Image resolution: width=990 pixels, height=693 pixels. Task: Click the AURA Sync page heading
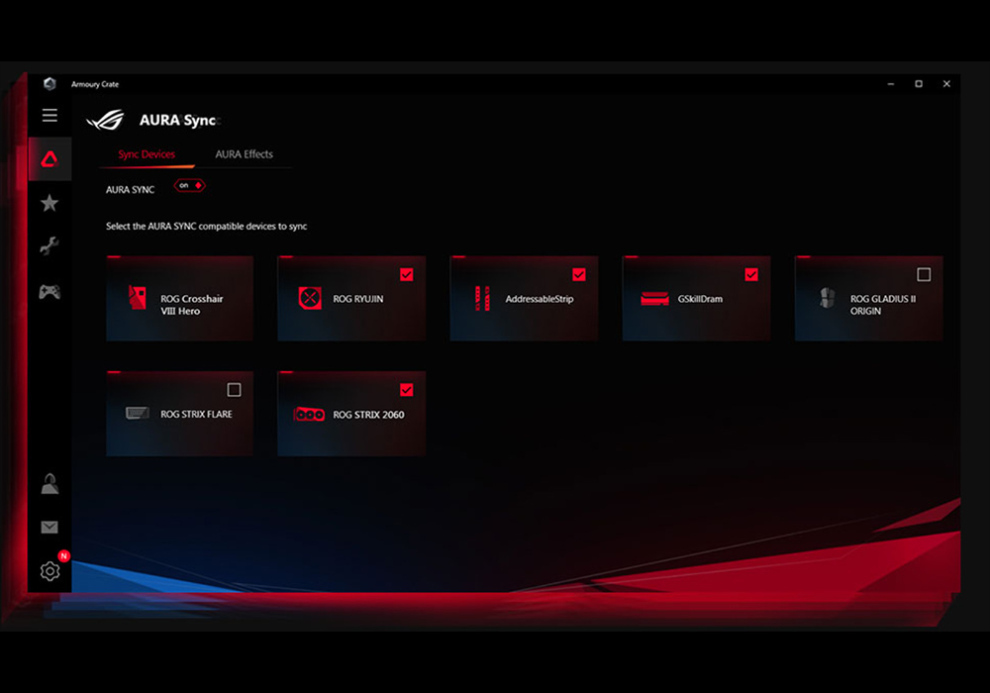pyautogui.click(x=178, y=120)
